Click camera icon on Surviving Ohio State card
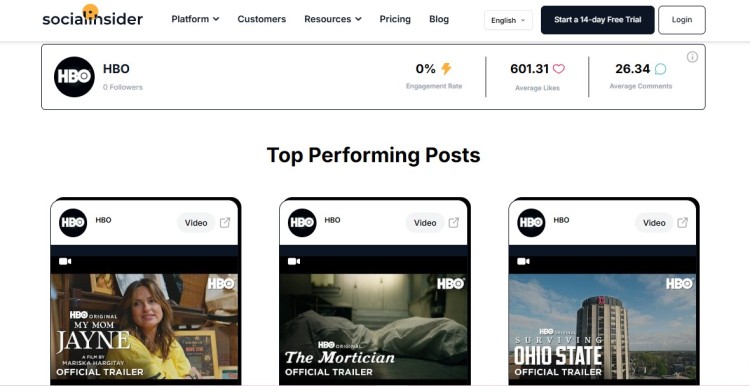 coord(523,261)
